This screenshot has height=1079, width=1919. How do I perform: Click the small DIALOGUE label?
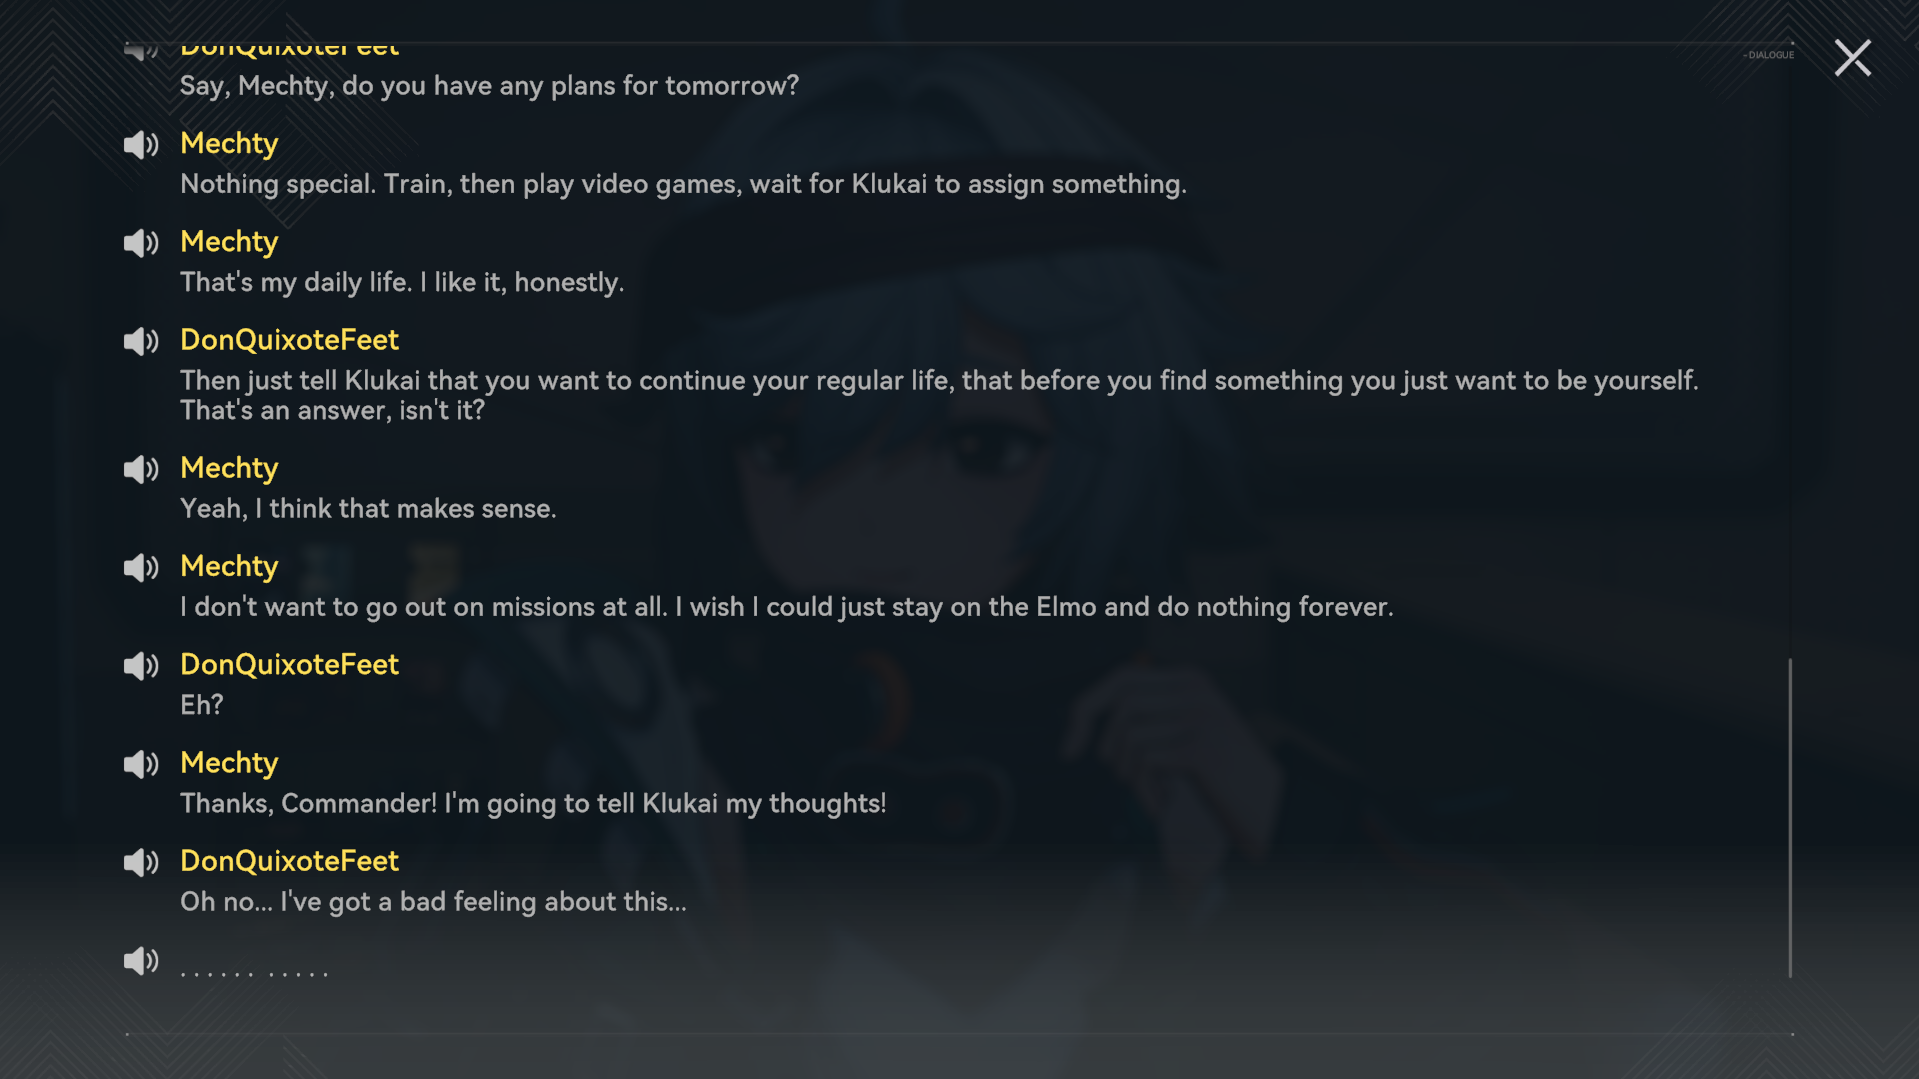pos(1769,55)
